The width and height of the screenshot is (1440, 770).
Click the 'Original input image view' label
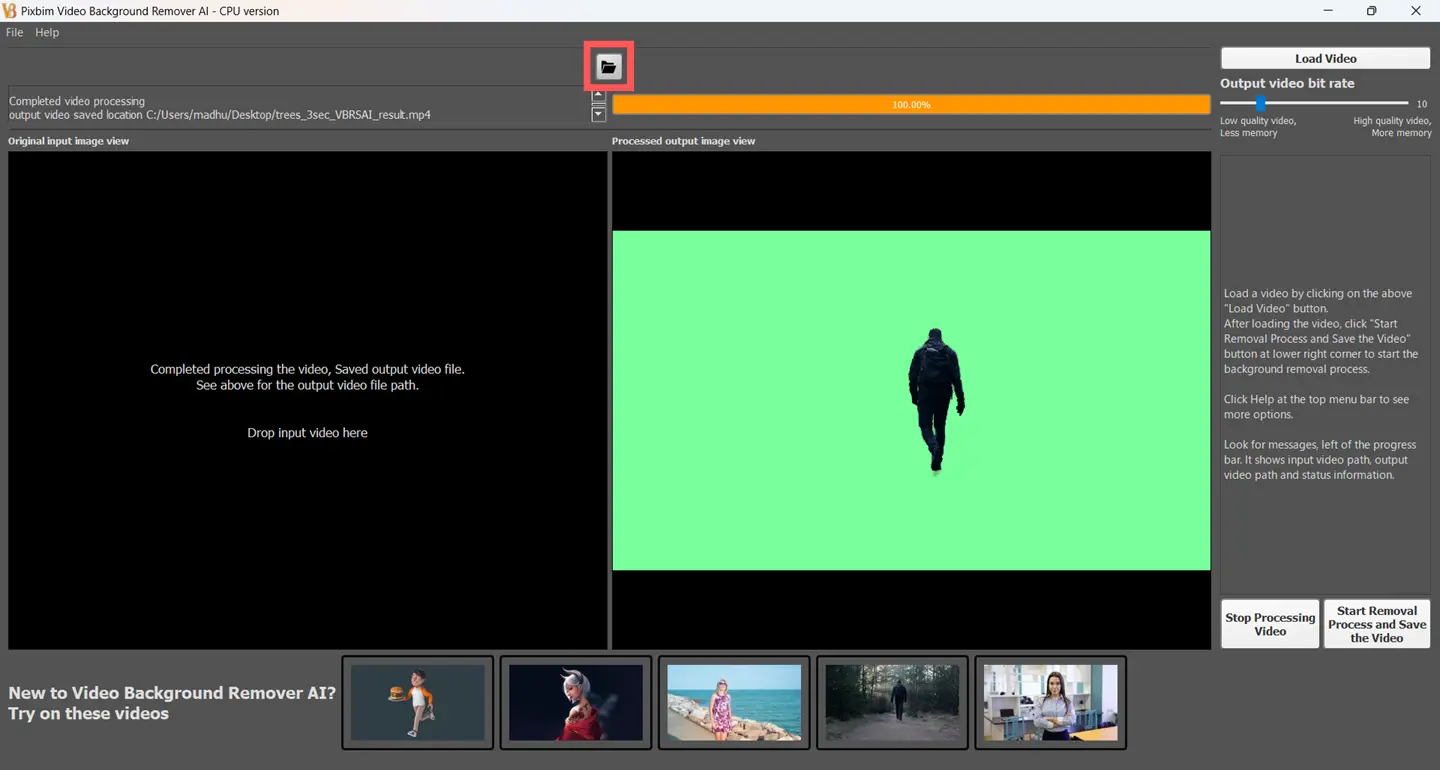click(69, 141)
